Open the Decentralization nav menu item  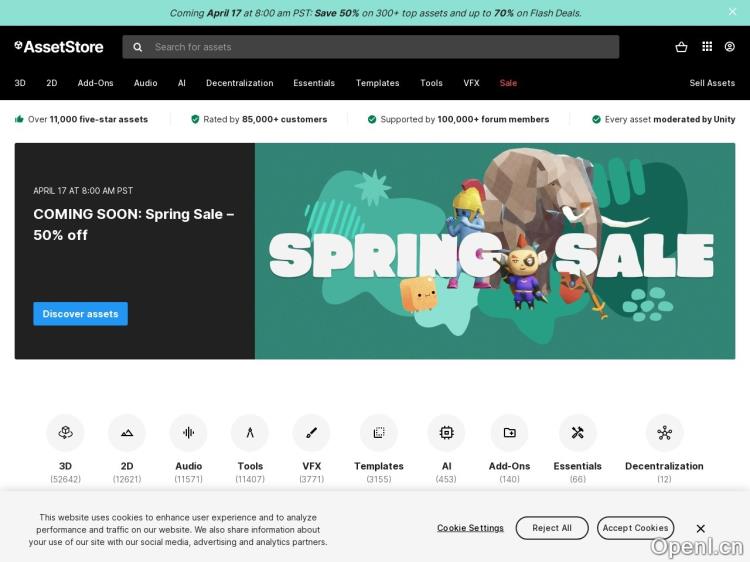(x=240, y=83)
